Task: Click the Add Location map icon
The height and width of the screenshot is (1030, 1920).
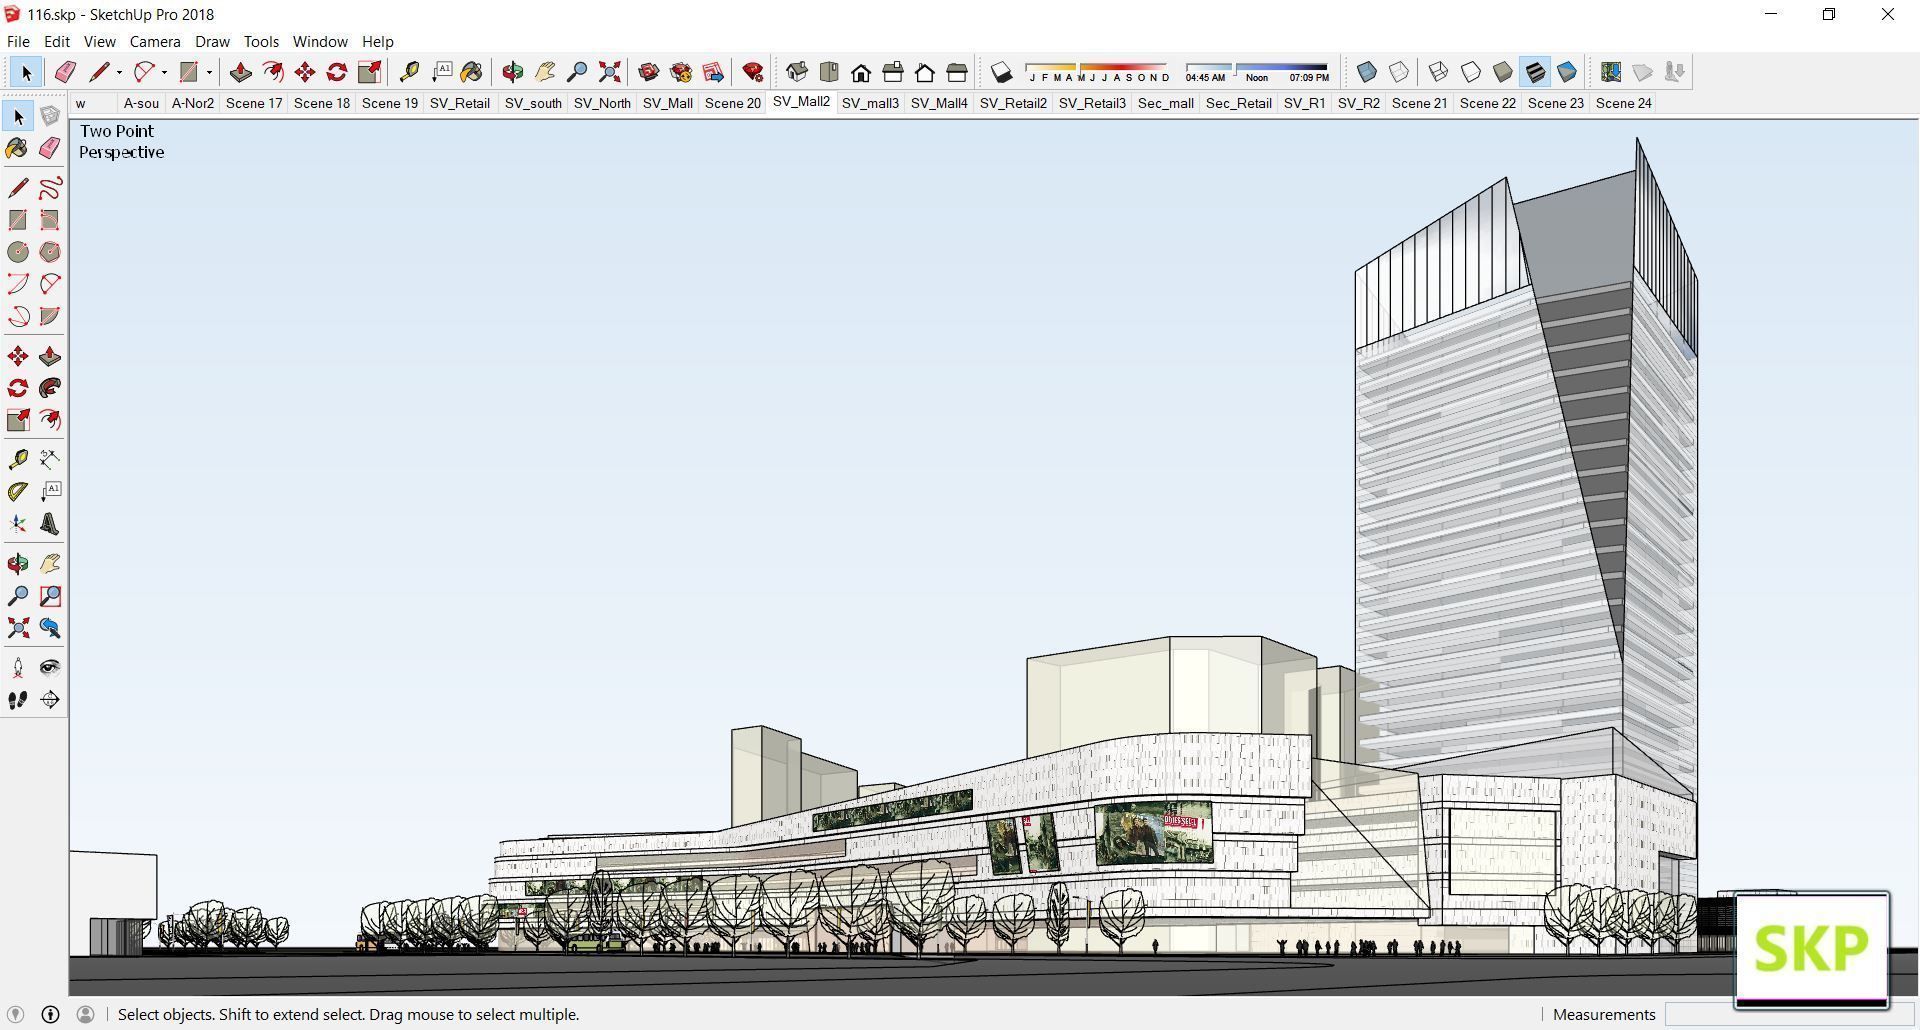Action: [x=1611, y=72]
